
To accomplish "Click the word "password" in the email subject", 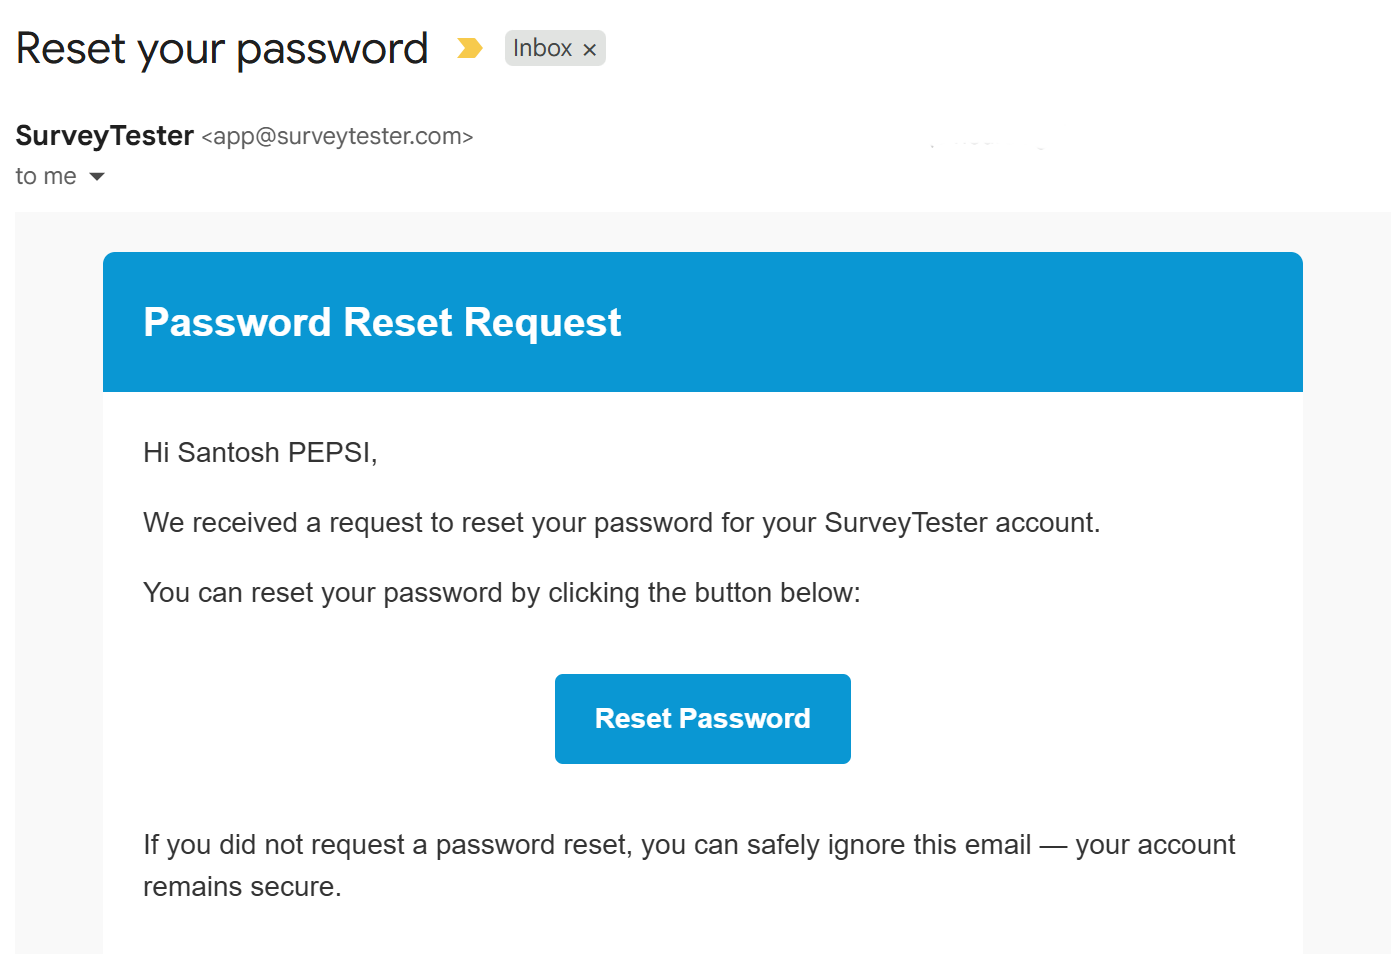I will coord(332,49).
